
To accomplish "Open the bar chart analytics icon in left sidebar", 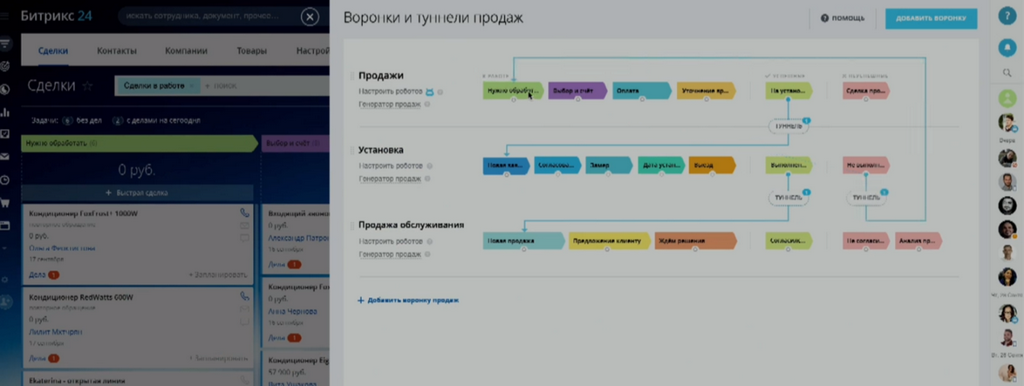I will (5, 112).
